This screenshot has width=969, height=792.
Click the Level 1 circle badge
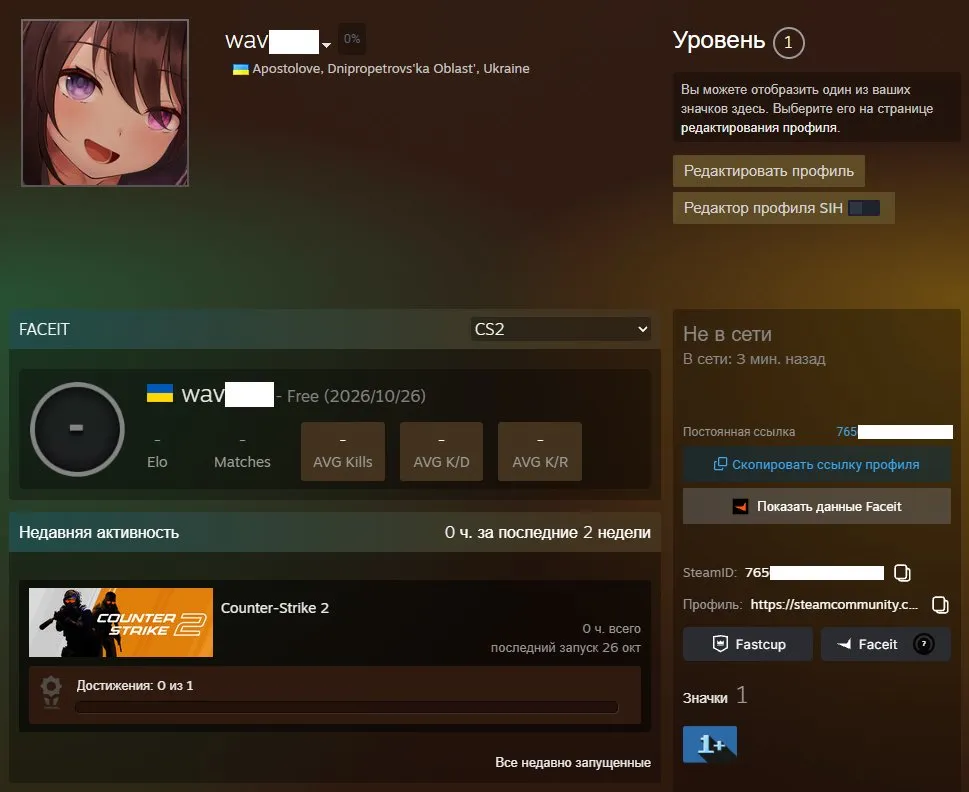click(x=788, y=43)
